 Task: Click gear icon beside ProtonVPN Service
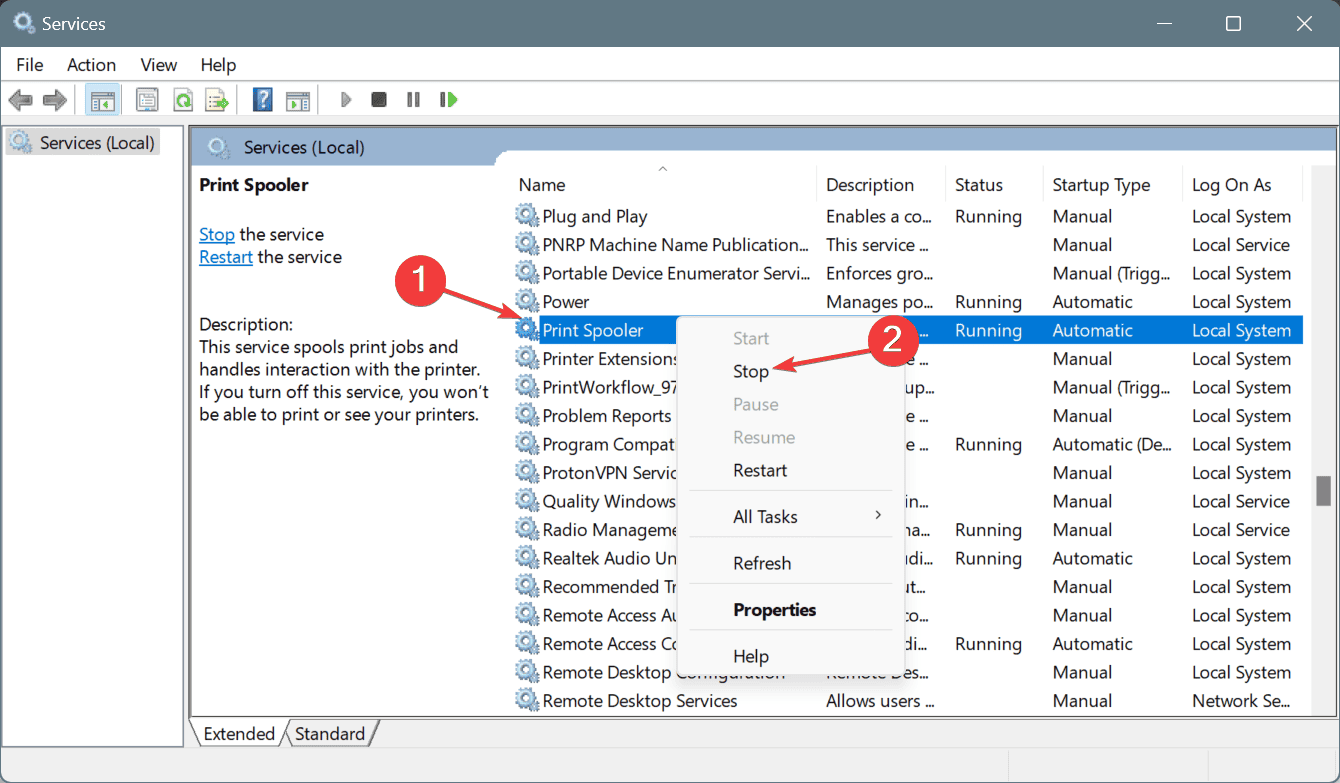527,472
